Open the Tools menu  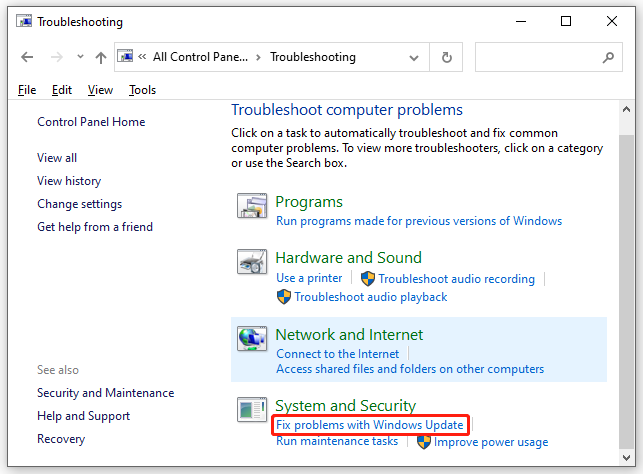point(142,90)
